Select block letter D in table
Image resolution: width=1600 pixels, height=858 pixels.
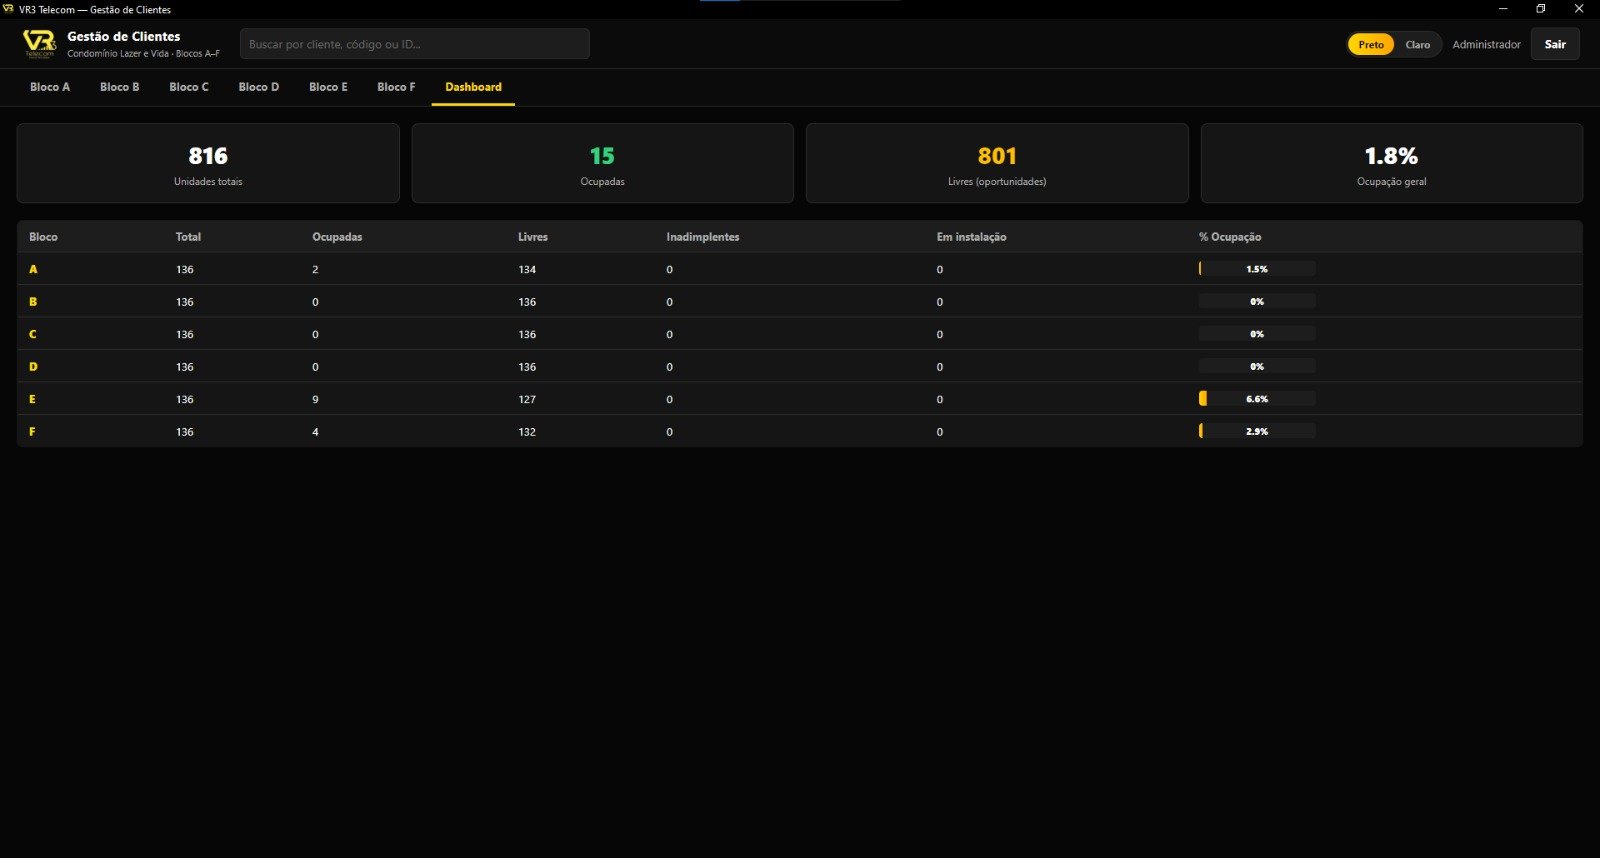click(33, 366)
